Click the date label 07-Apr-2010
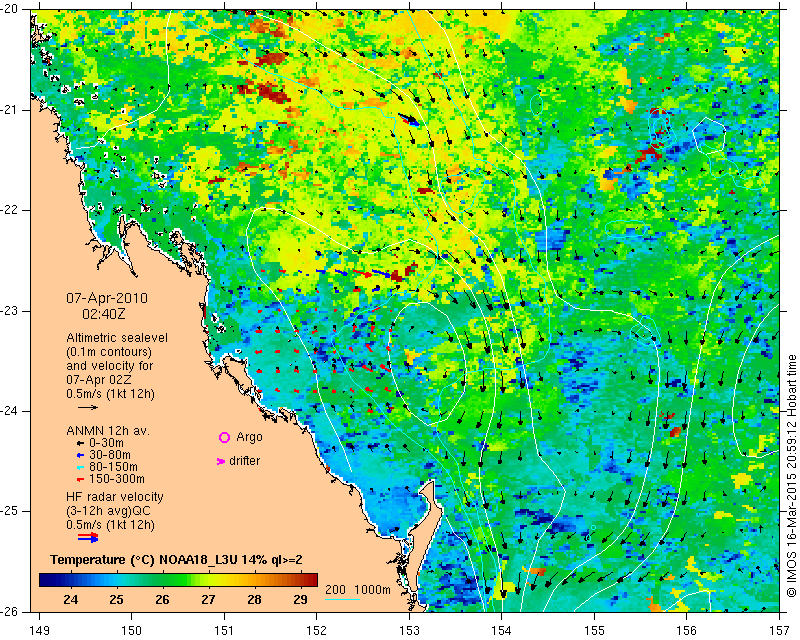This screenshot has width=800, height=640. (107, 298)
